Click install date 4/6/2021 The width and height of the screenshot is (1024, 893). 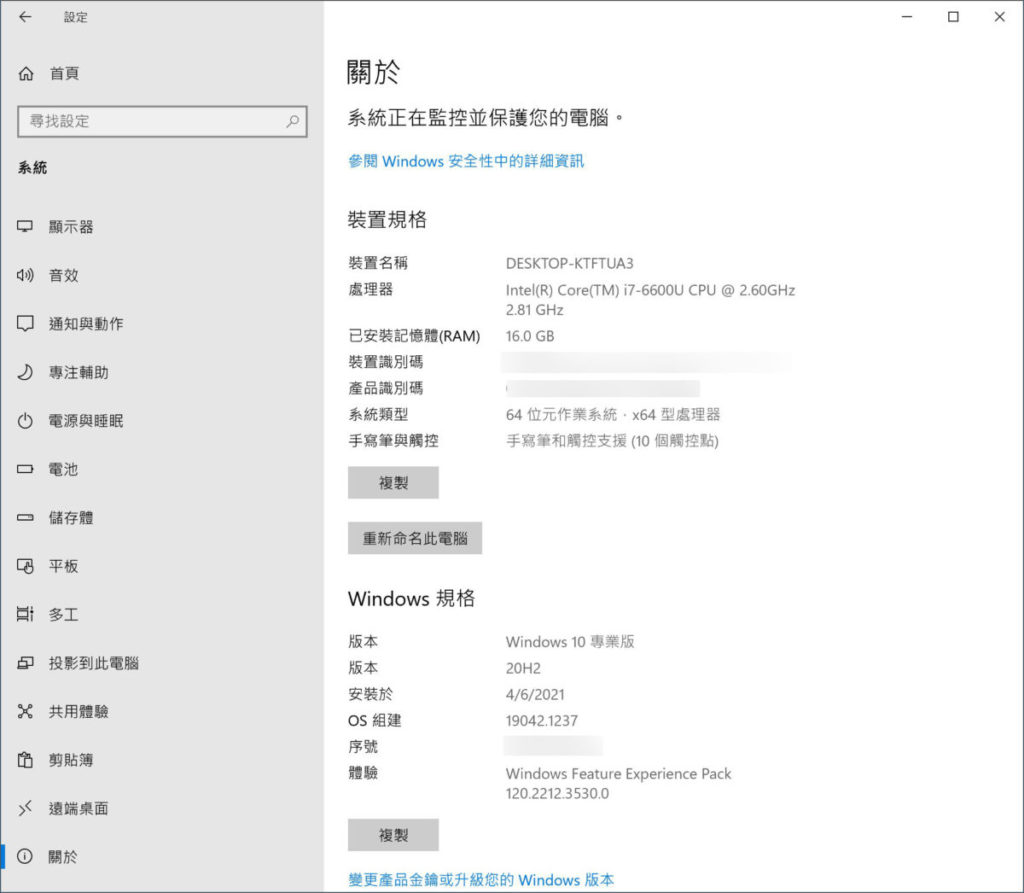(x=535, y=694)
